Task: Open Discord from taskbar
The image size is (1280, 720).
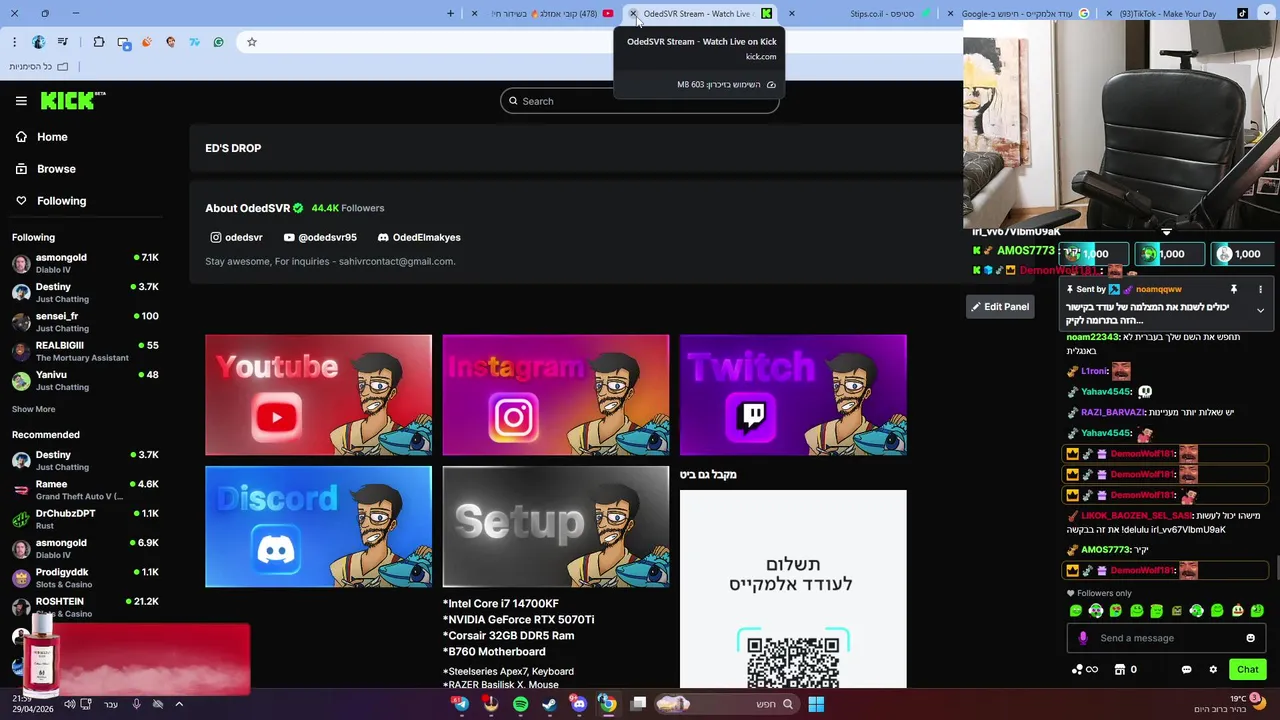Action: [579, 705]
